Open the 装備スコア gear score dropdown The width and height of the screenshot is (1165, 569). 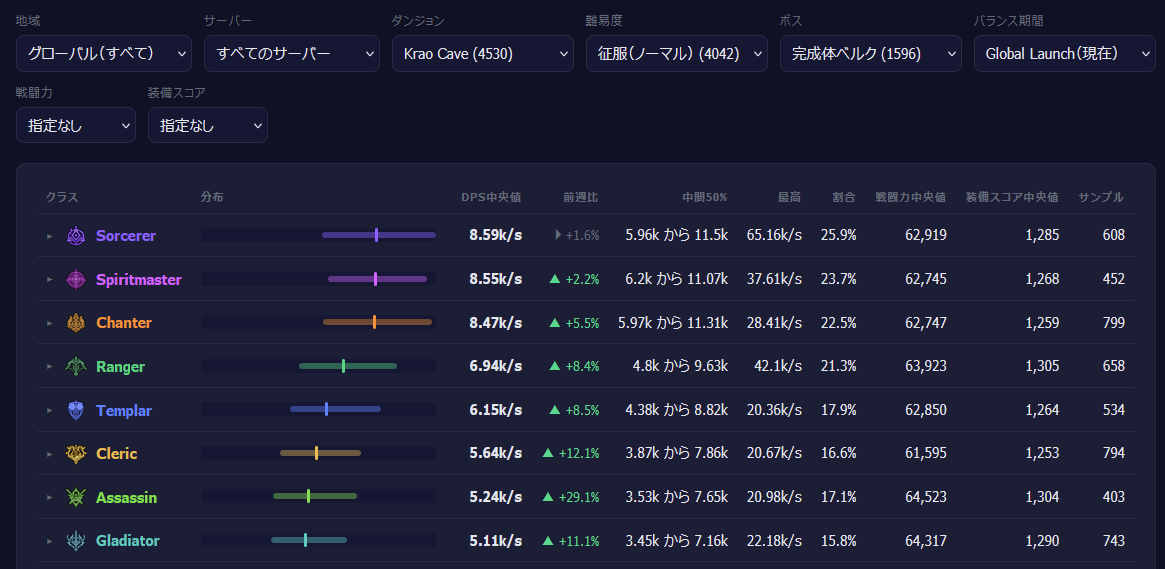point(208,125)
